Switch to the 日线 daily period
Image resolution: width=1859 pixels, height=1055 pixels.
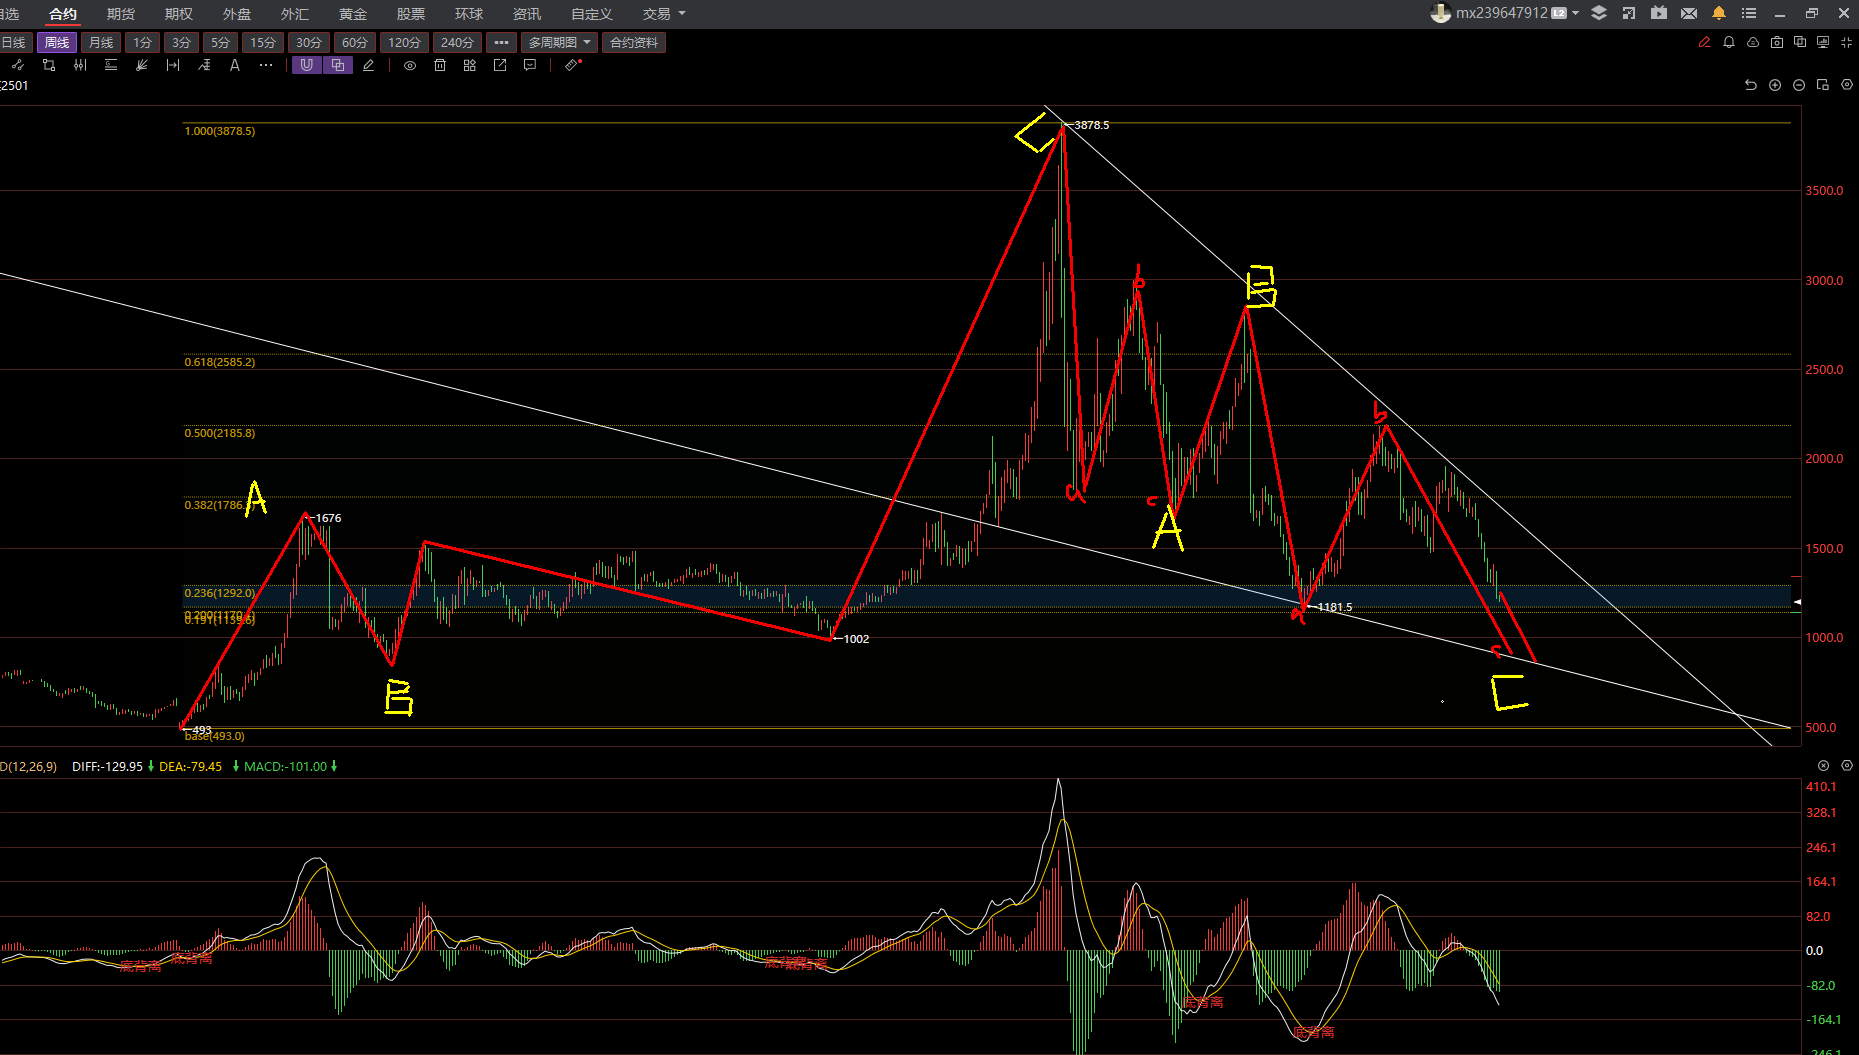click(x=15, y=42)
